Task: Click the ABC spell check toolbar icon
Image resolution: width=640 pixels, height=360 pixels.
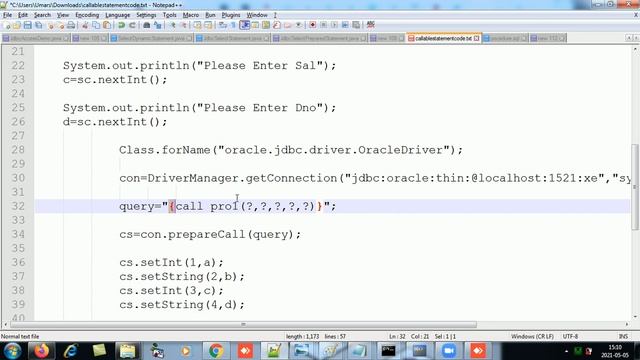Action: point(371,25)
